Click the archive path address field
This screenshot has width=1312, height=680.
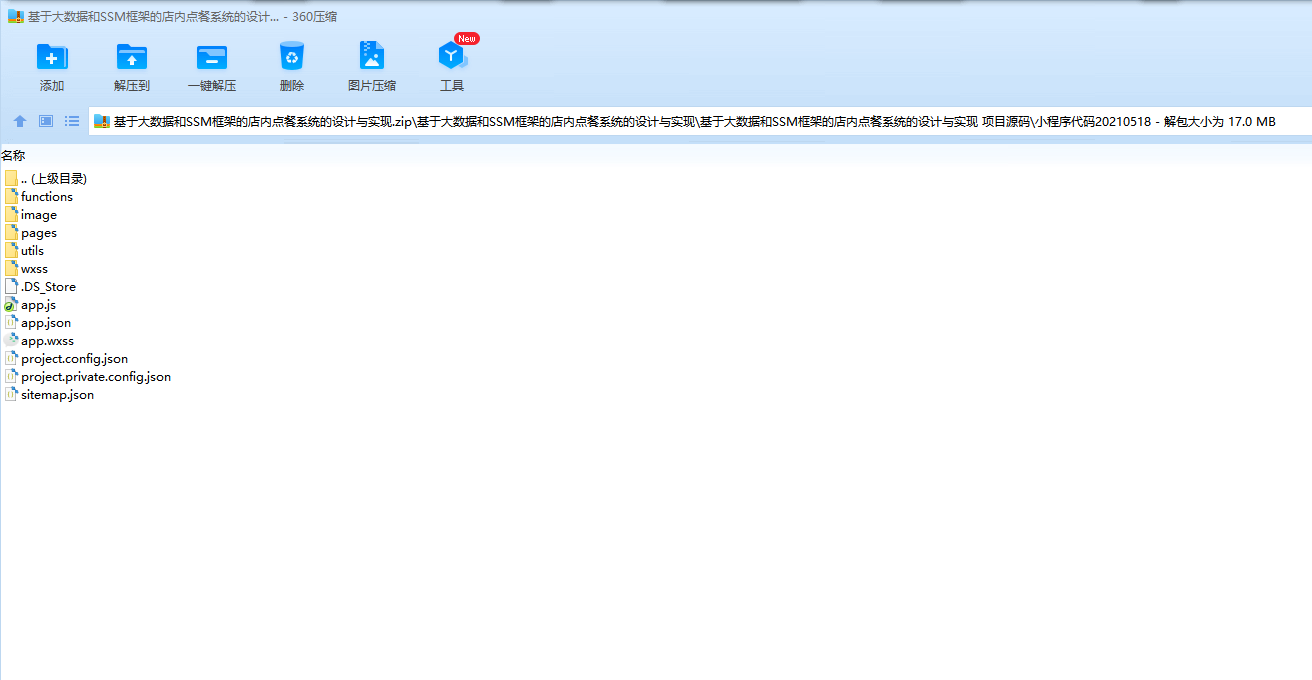700,122
